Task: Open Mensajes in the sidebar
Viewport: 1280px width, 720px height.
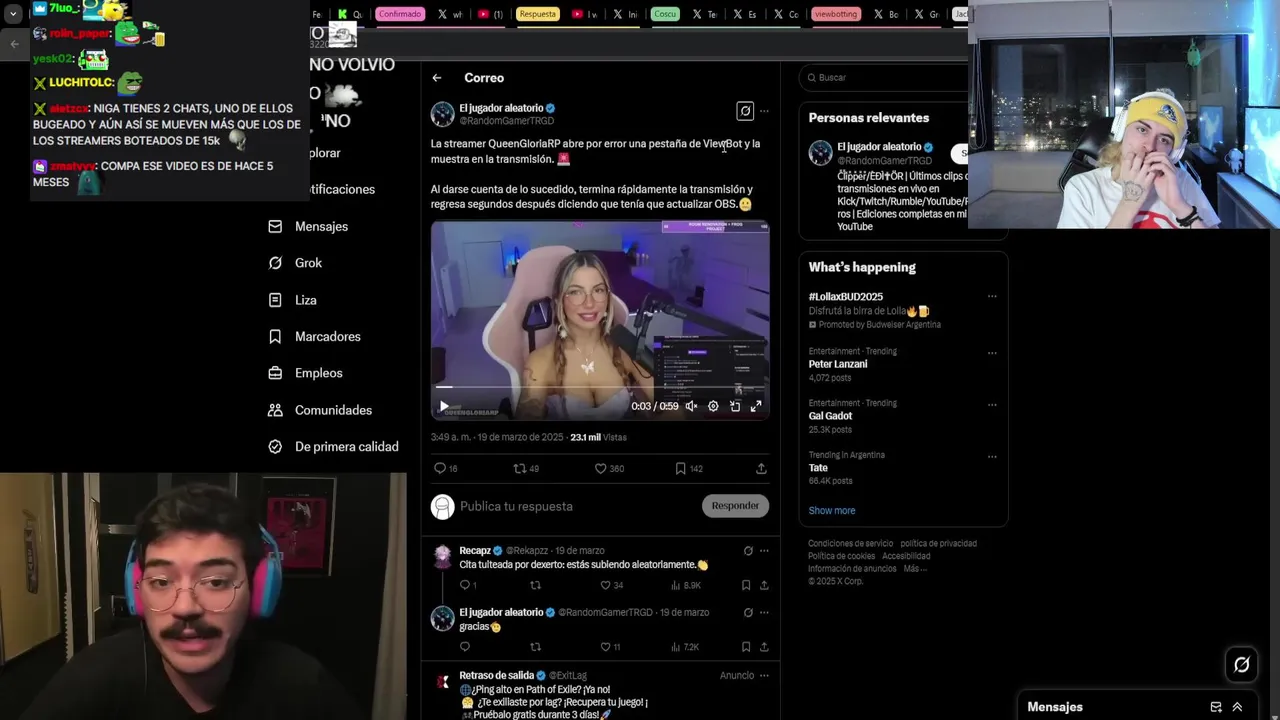Action: point(308,227)
